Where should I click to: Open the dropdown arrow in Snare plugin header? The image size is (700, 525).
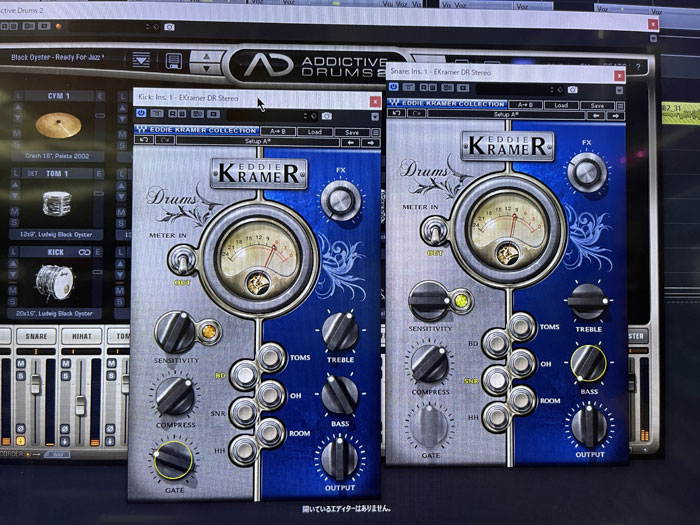tap(619, 91)
